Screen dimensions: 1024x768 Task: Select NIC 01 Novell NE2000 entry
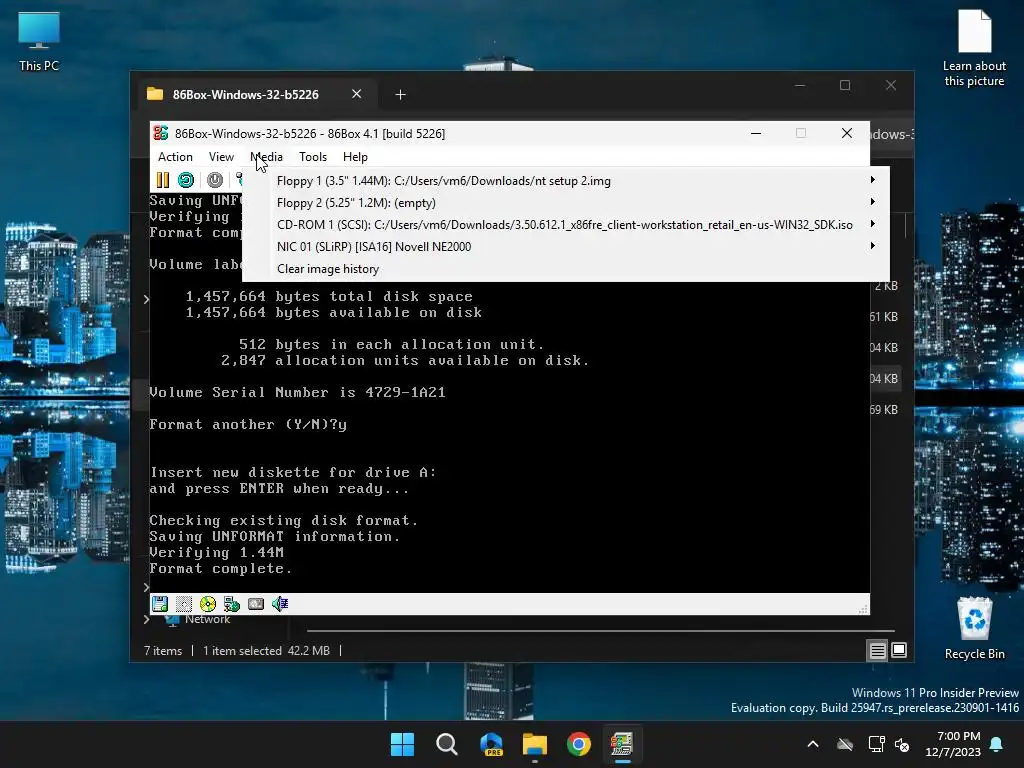click(x=566, y=247)
